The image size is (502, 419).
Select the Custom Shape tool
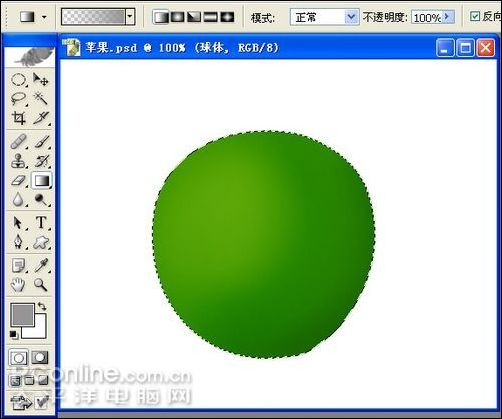[x=41, y=242]
